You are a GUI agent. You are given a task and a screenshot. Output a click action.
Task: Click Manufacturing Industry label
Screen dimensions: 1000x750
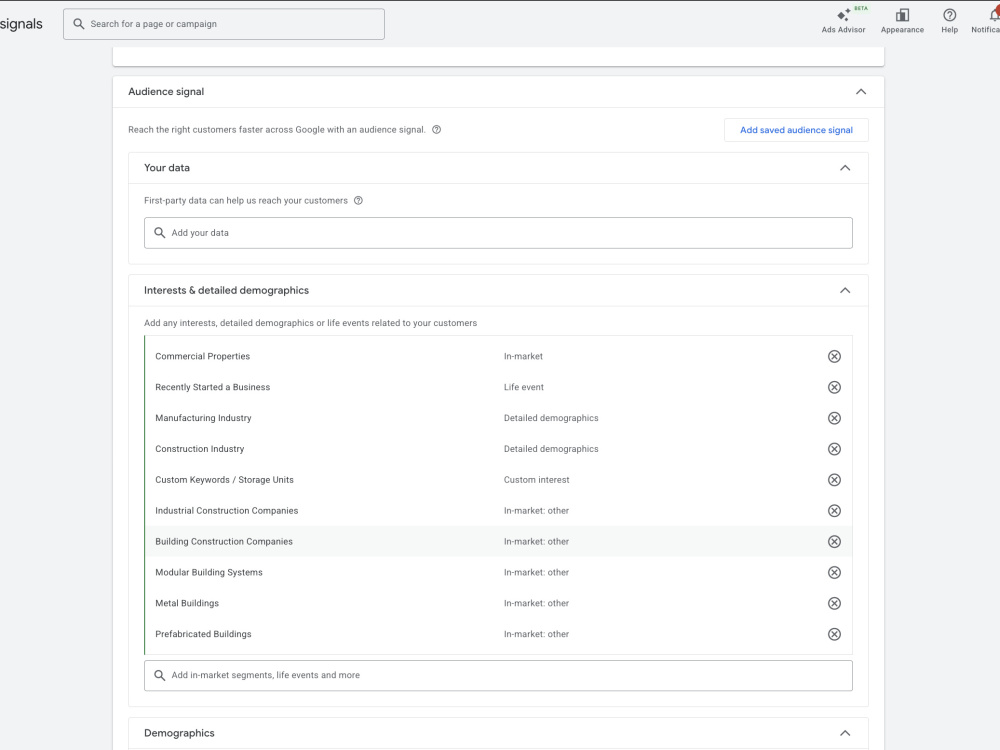(203, 418)
